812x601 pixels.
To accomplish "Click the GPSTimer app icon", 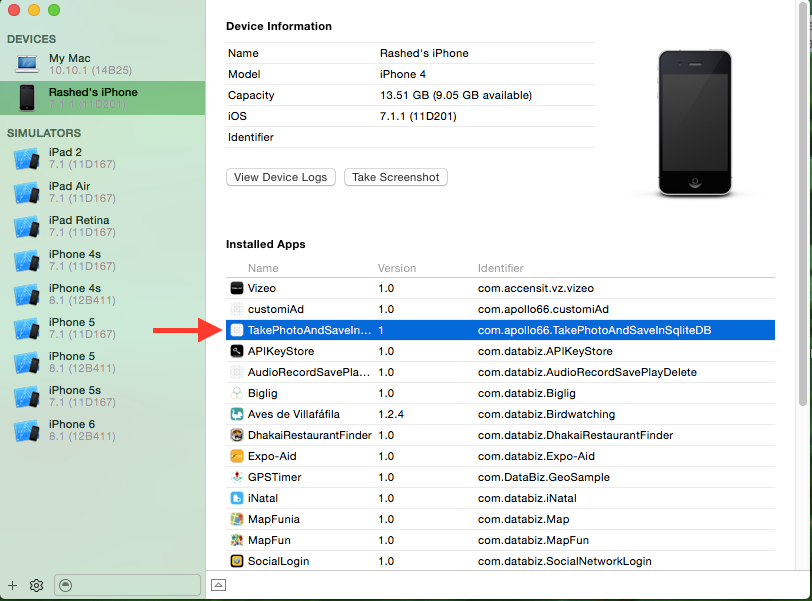I will pyautogui.click(x=237, y=477).
